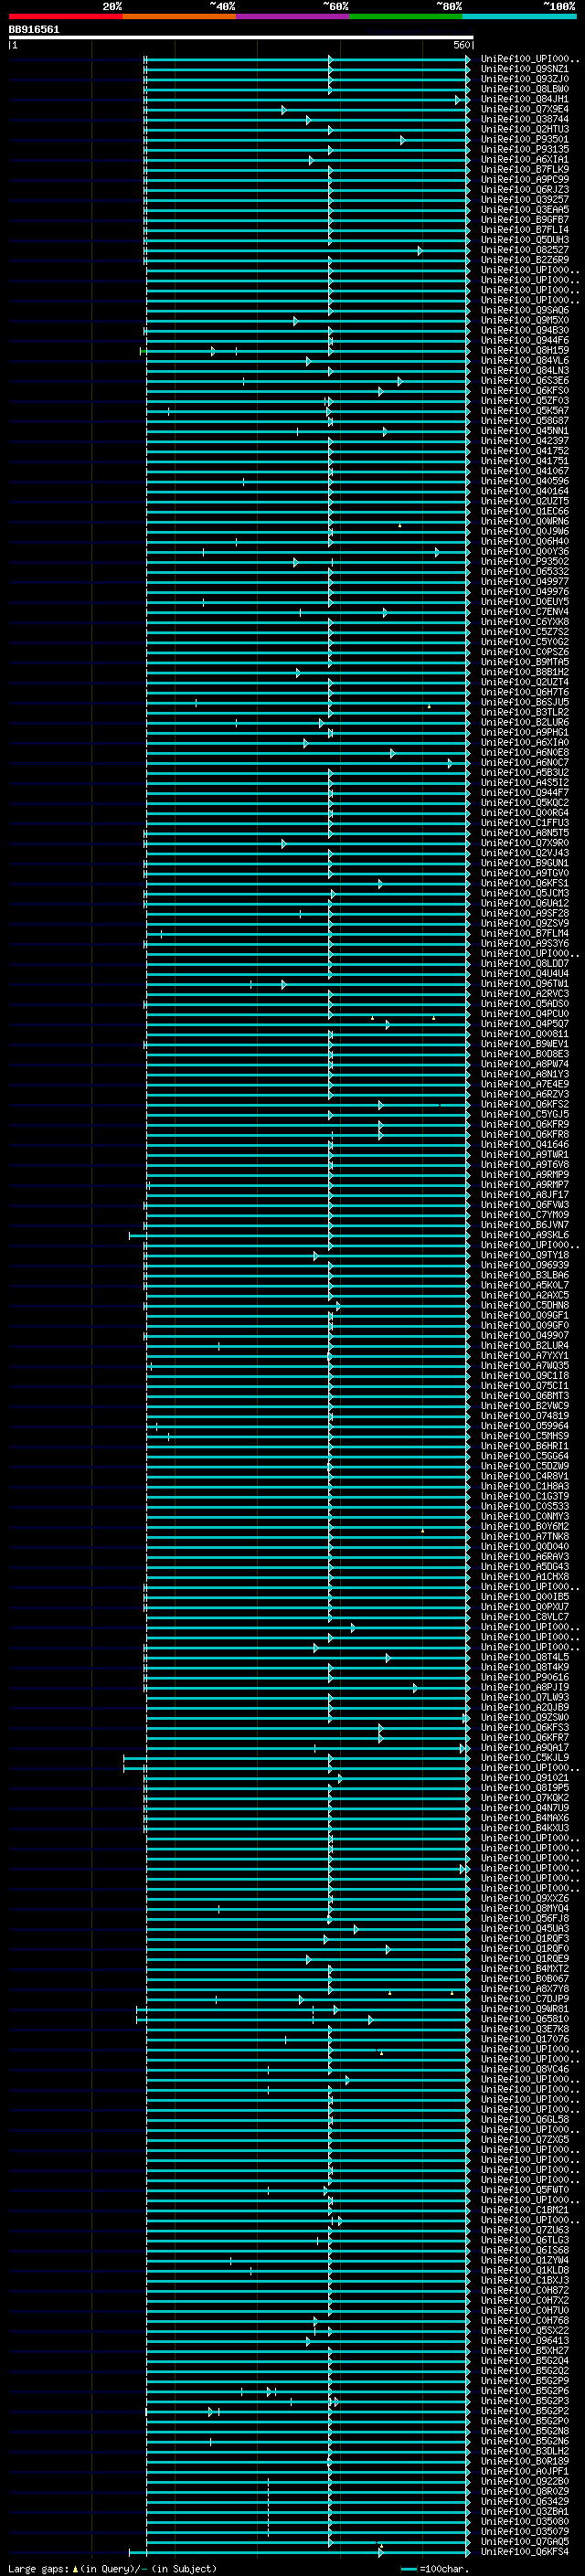
Task: Click the purple ~60% identity legend bar
Action: (292, 17)
